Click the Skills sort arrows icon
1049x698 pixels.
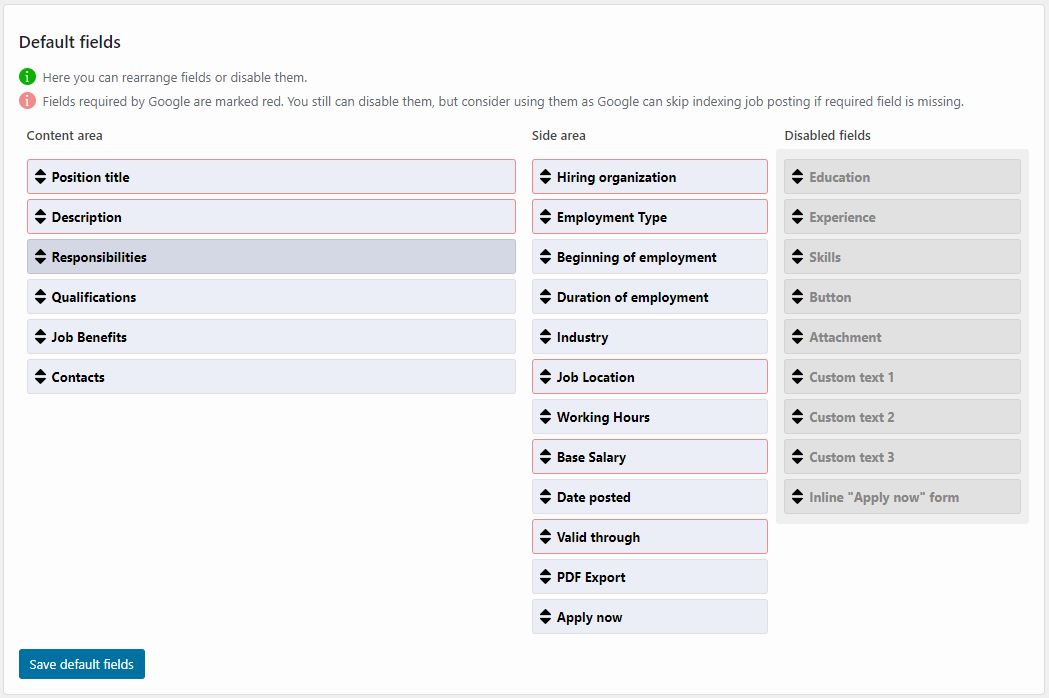point(797,257)
